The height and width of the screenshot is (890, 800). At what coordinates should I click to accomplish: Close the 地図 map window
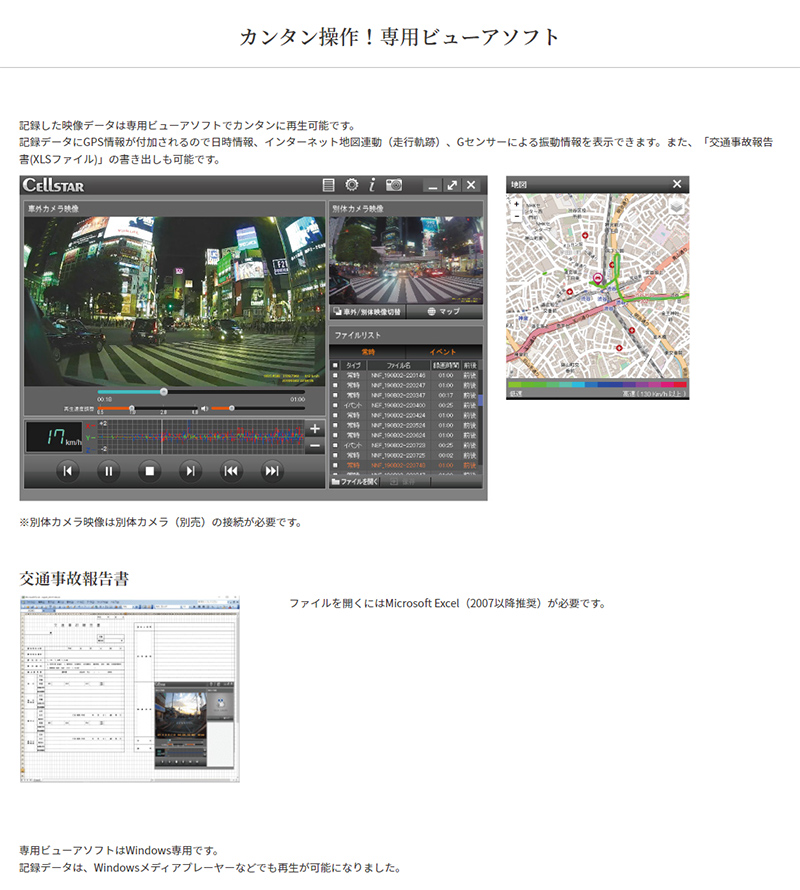(x=677, y=184)
